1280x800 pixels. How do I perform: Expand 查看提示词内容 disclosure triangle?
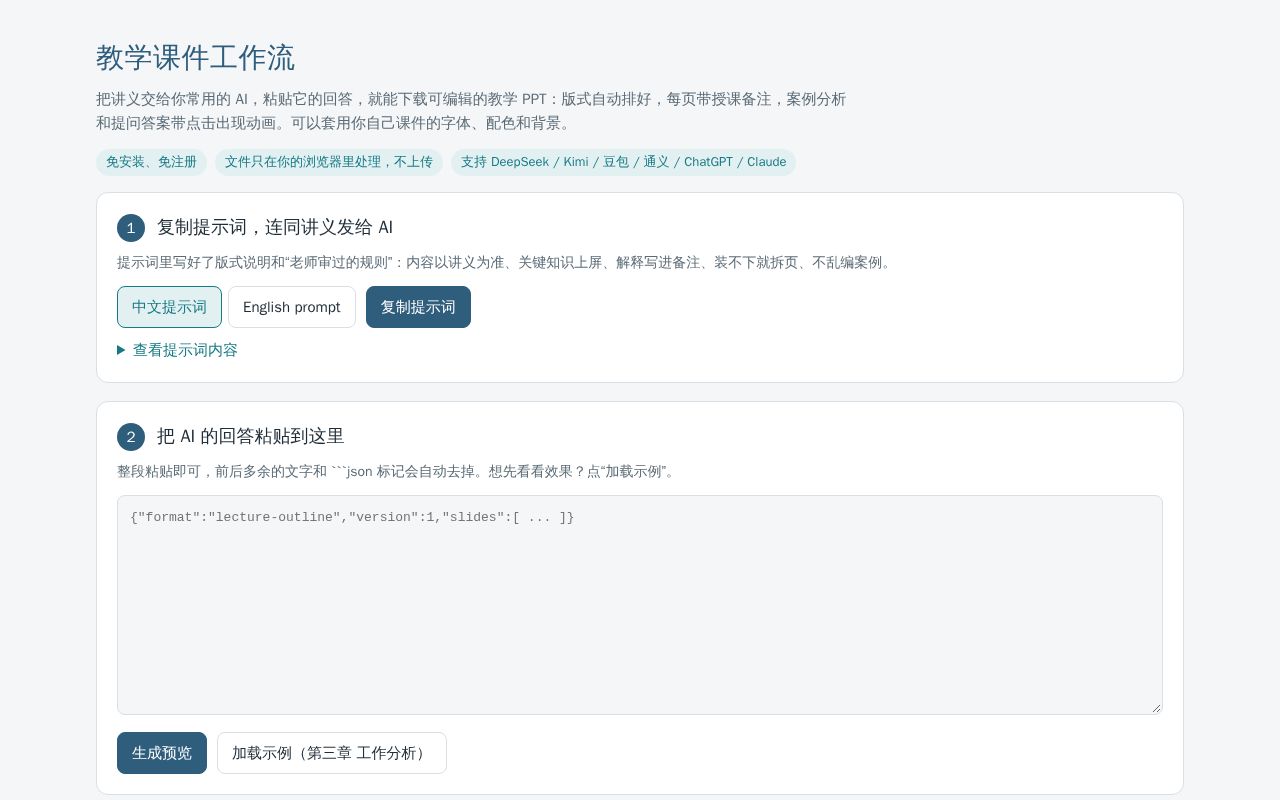[x=121, y=350]
